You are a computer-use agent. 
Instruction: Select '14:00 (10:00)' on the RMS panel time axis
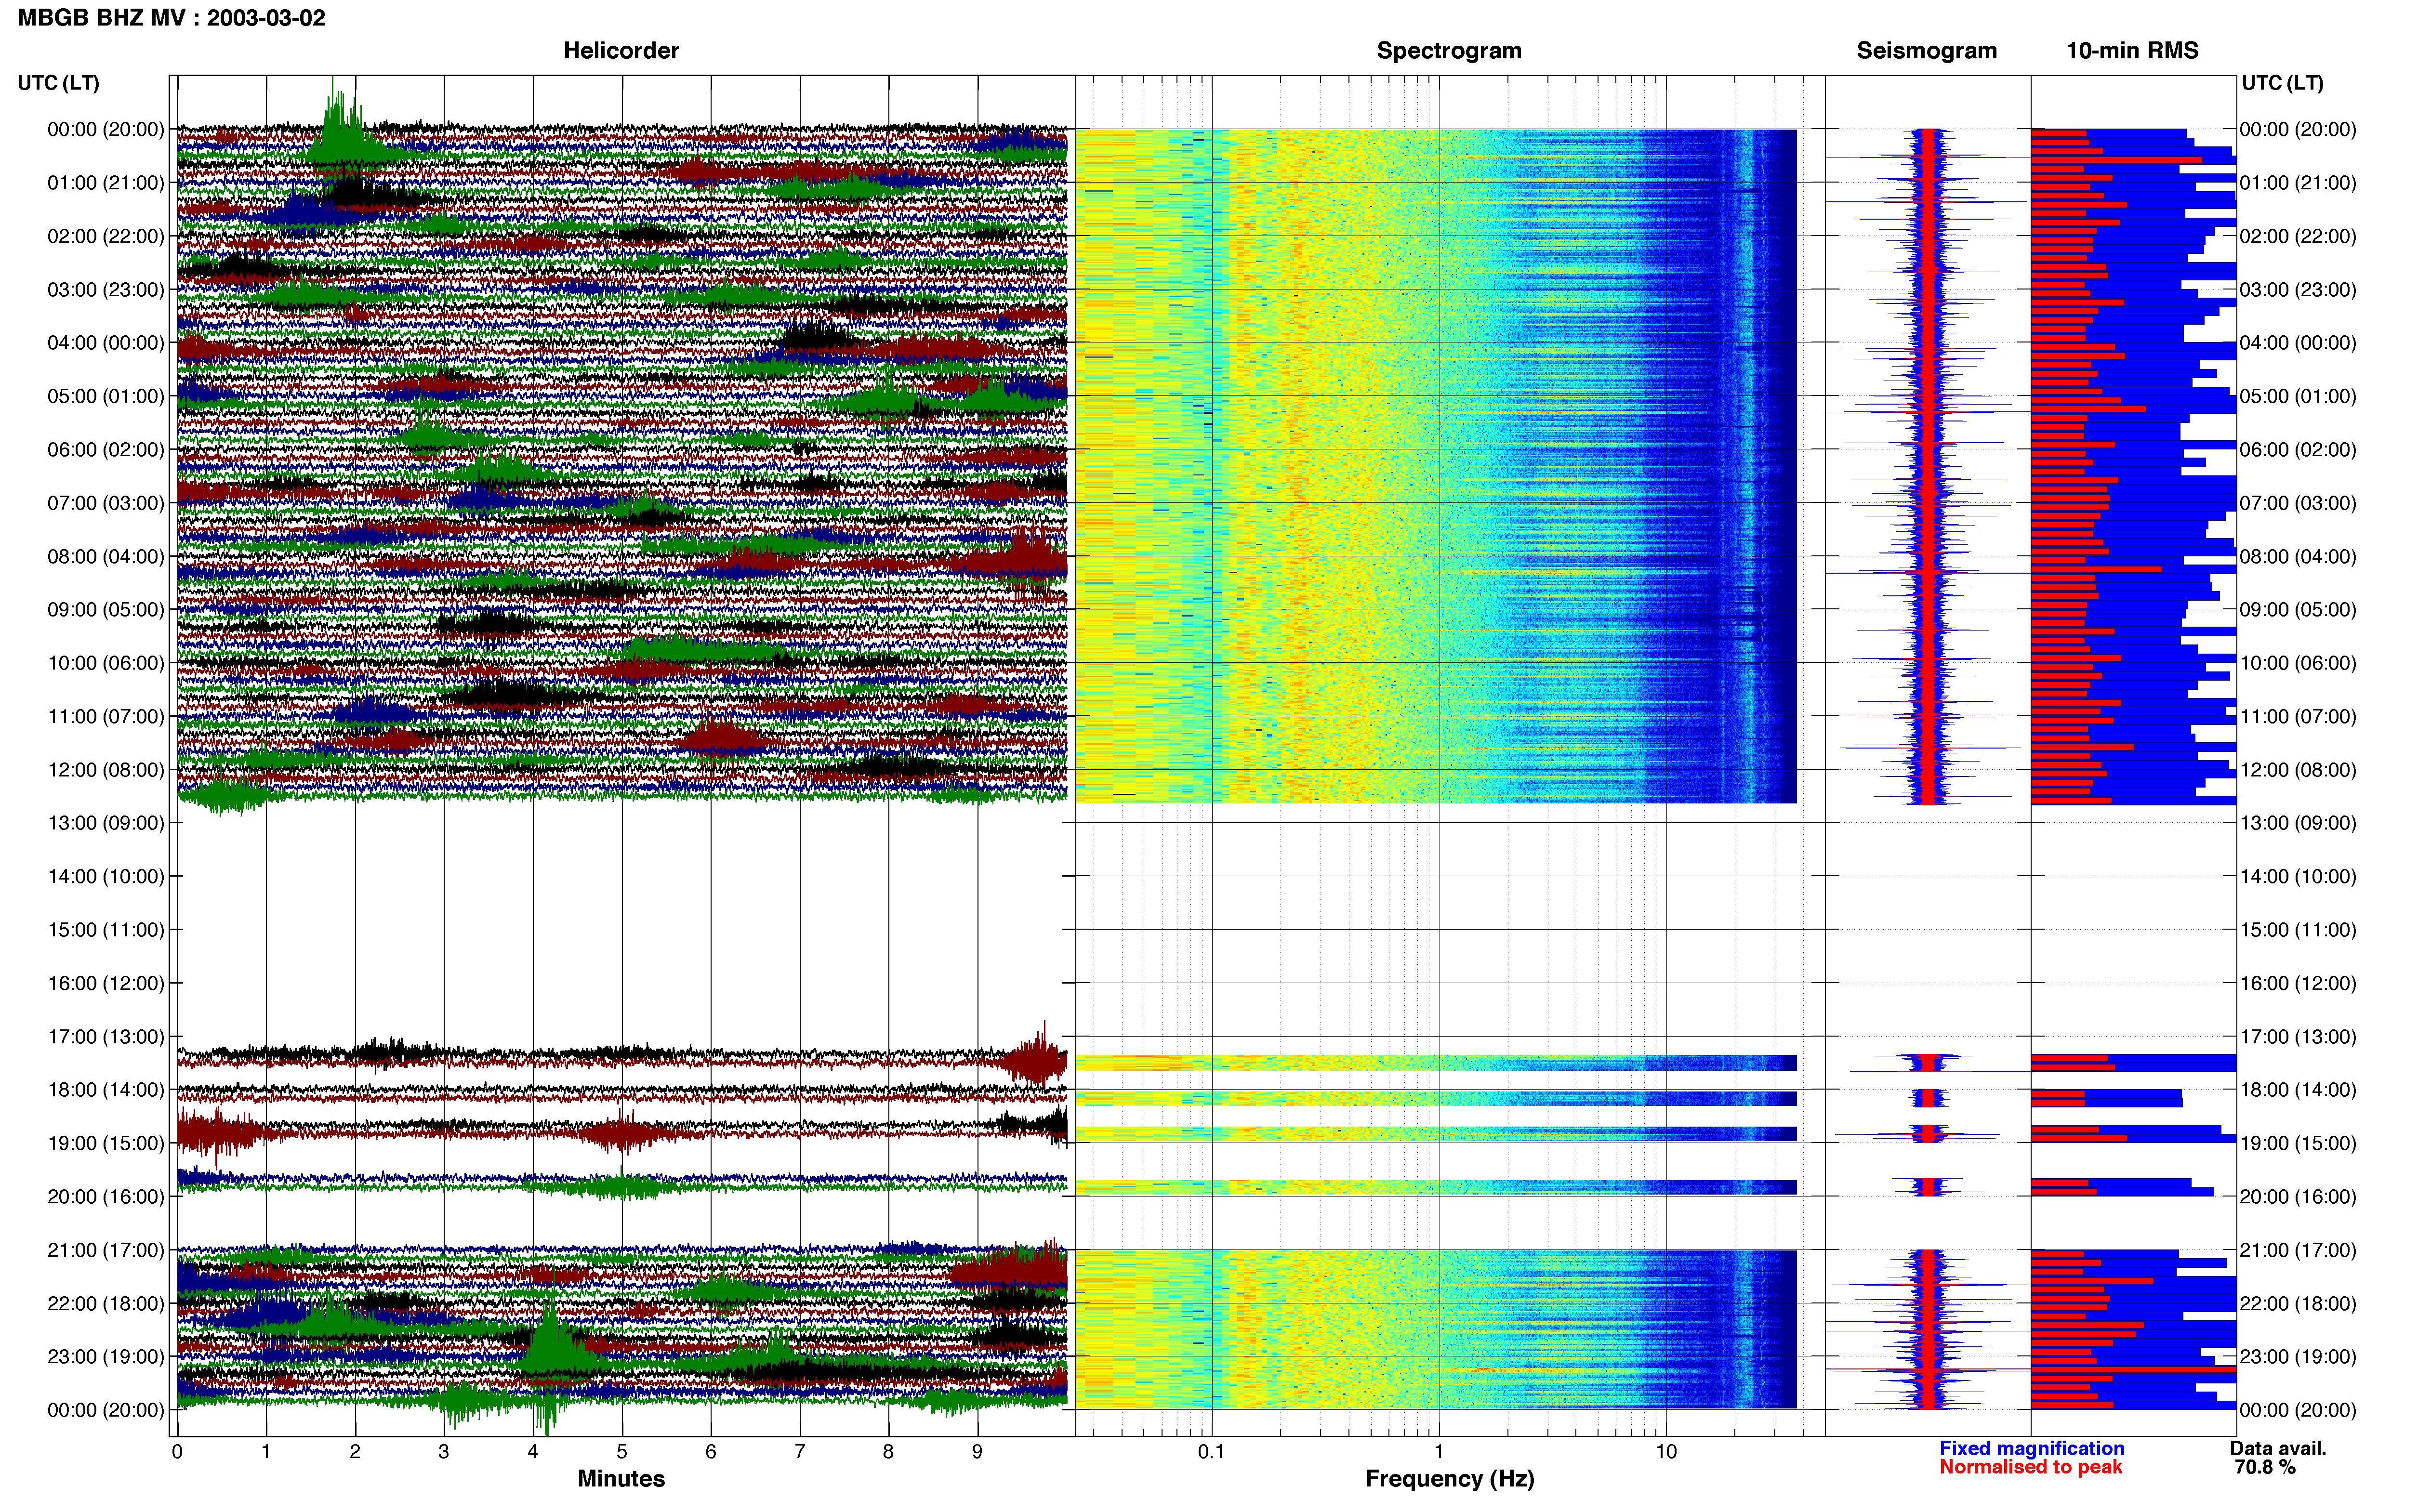2298,877
